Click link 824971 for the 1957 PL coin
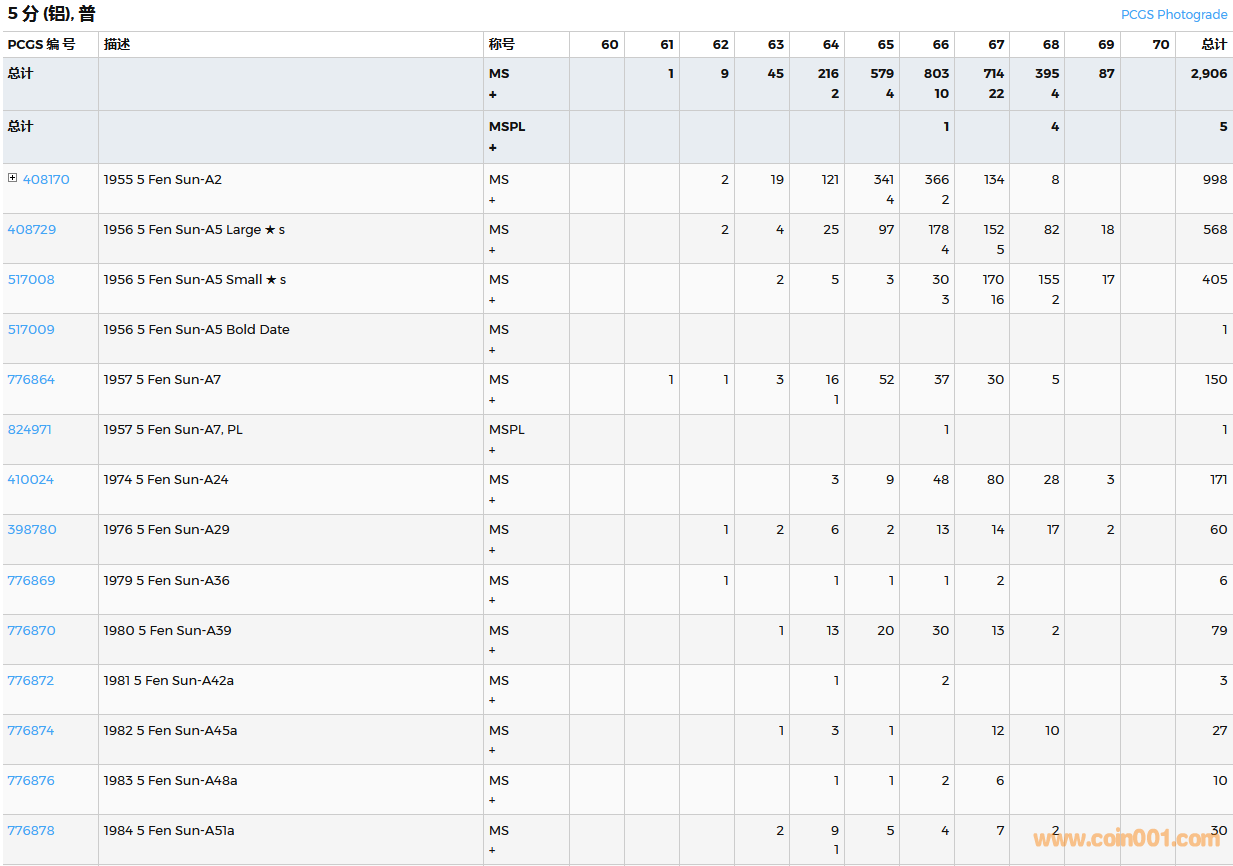The height and width of the screenshot is (866, 1233). click(30, 429)
